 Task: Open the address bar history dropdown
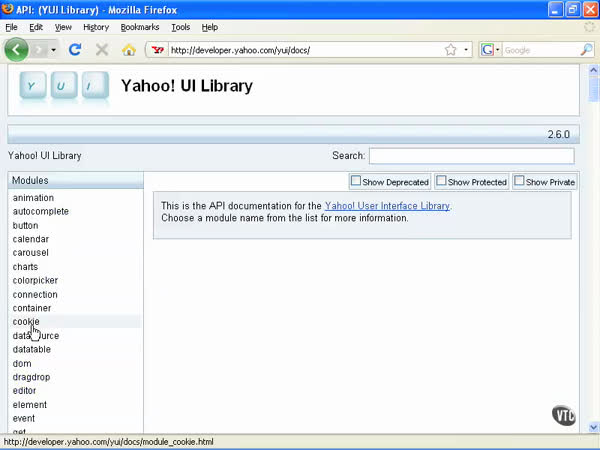[466, 49]
